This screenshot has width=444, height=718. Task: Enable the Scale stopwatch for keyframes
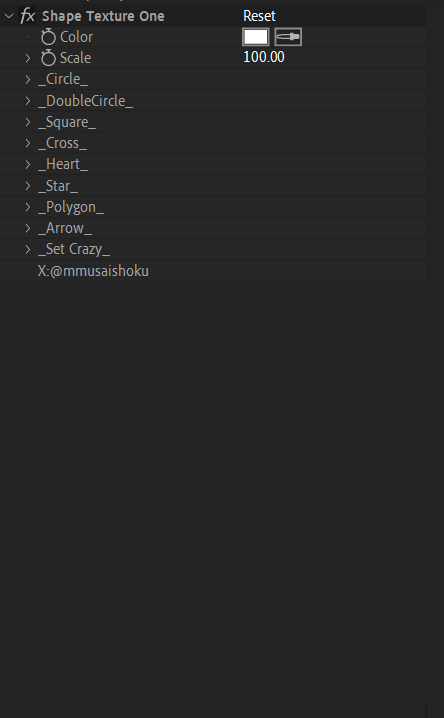point(48,58)
